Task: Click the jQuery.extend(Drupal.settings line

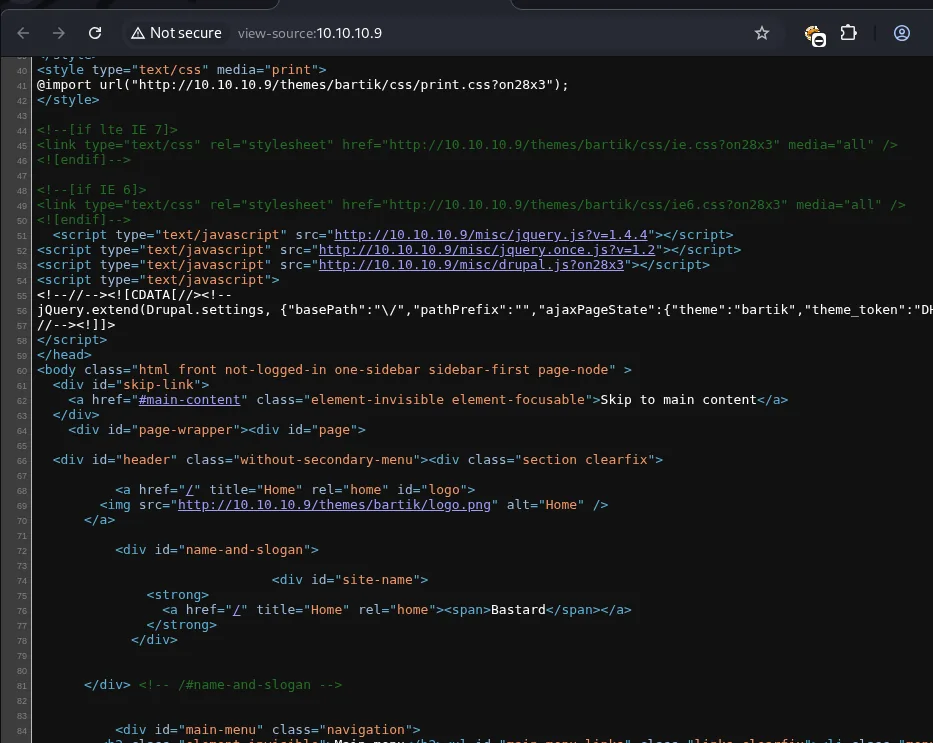Action: point(484,310)
